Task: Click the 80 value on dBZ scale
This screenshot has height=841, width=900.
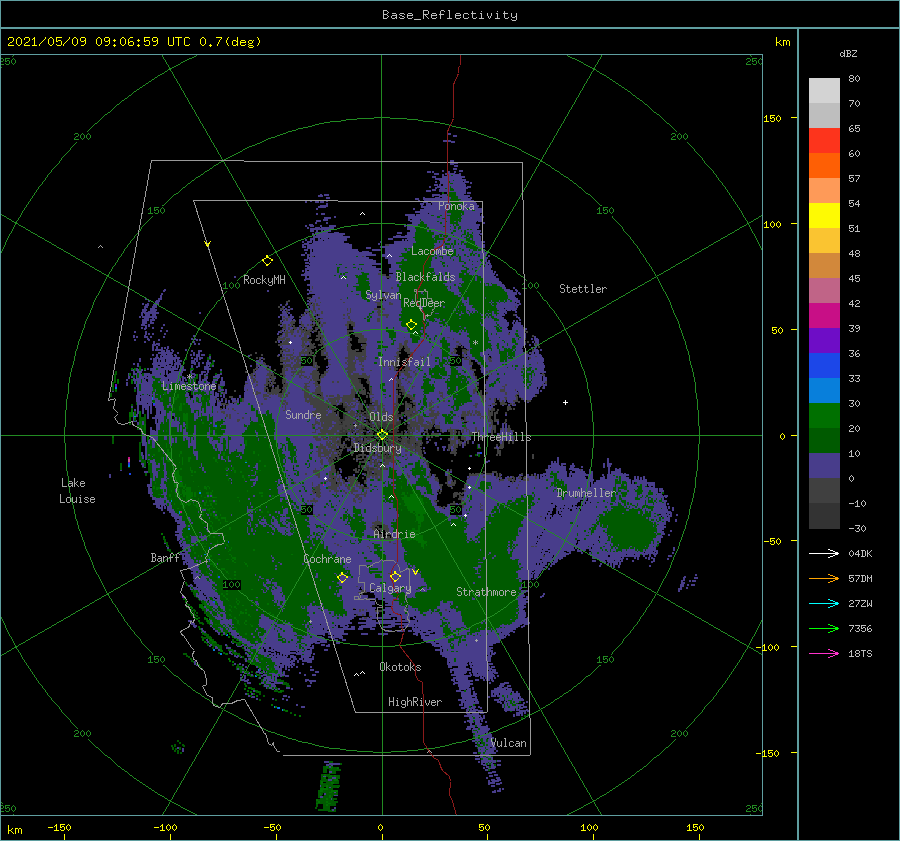Action: click(854, 79)
